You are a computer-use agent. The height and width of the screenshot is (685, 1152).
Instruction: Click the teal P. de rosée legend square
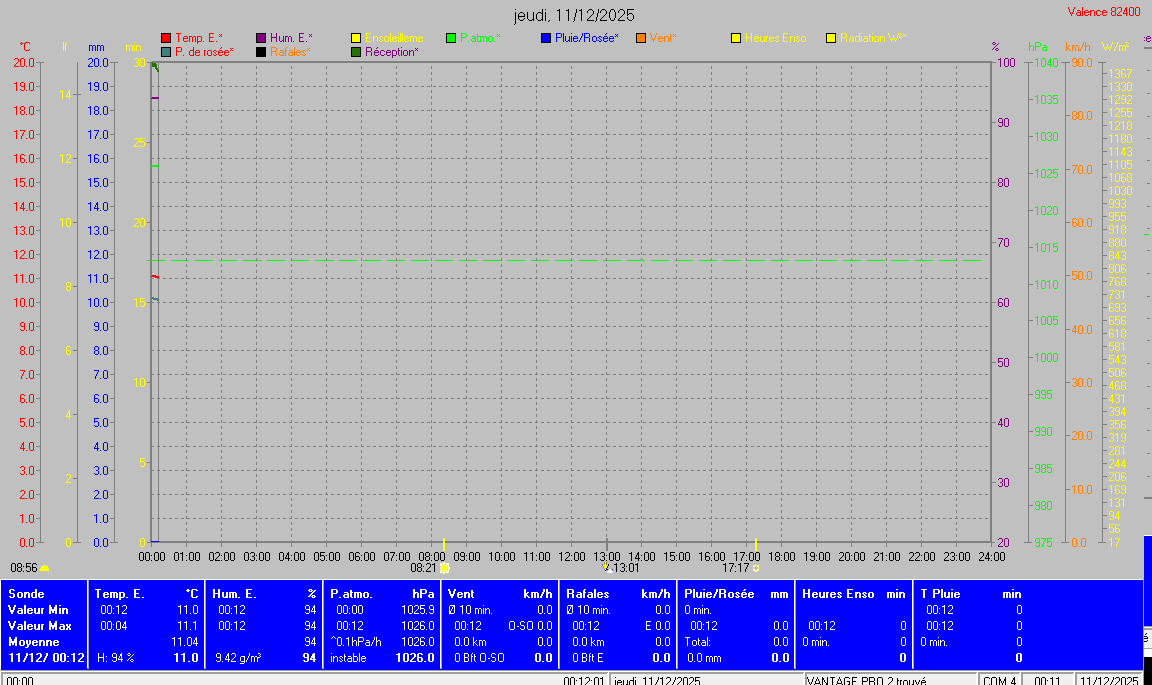pos(166,52)
